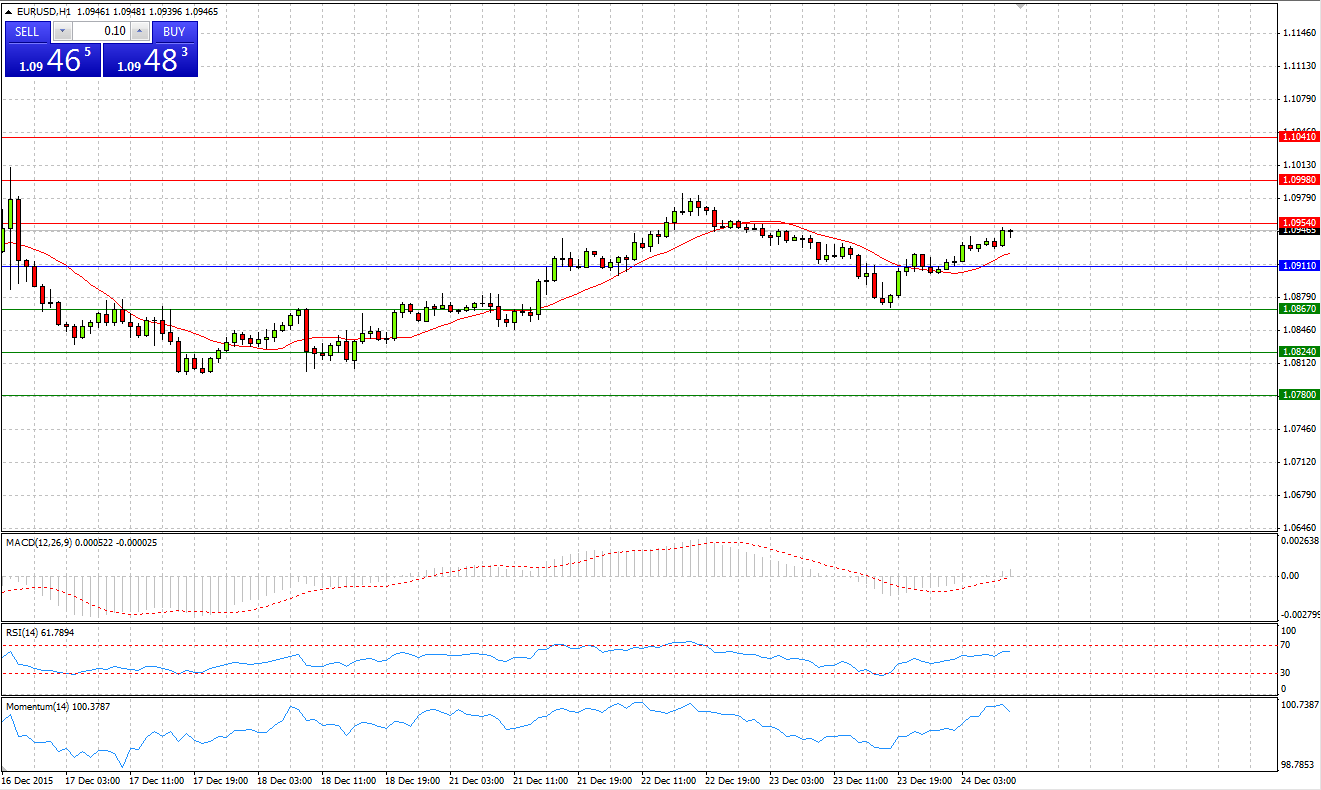
Task: Select the red 1.10410 price level label
Action: [1300, 136]
